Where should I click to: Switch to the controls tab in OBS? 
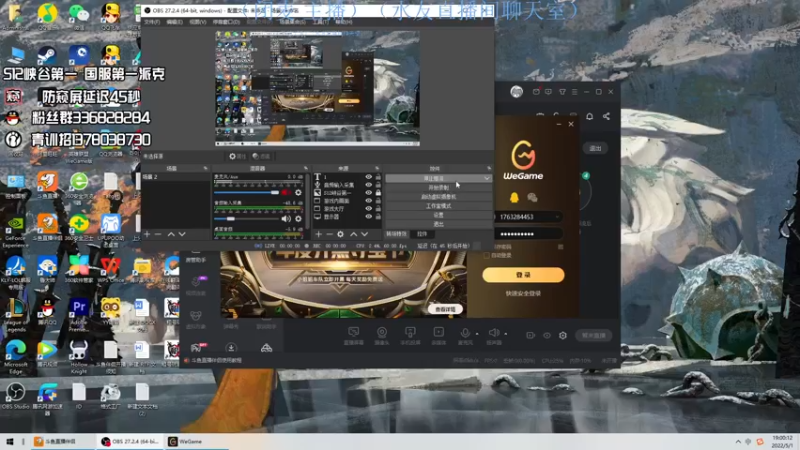coord(422,234)
